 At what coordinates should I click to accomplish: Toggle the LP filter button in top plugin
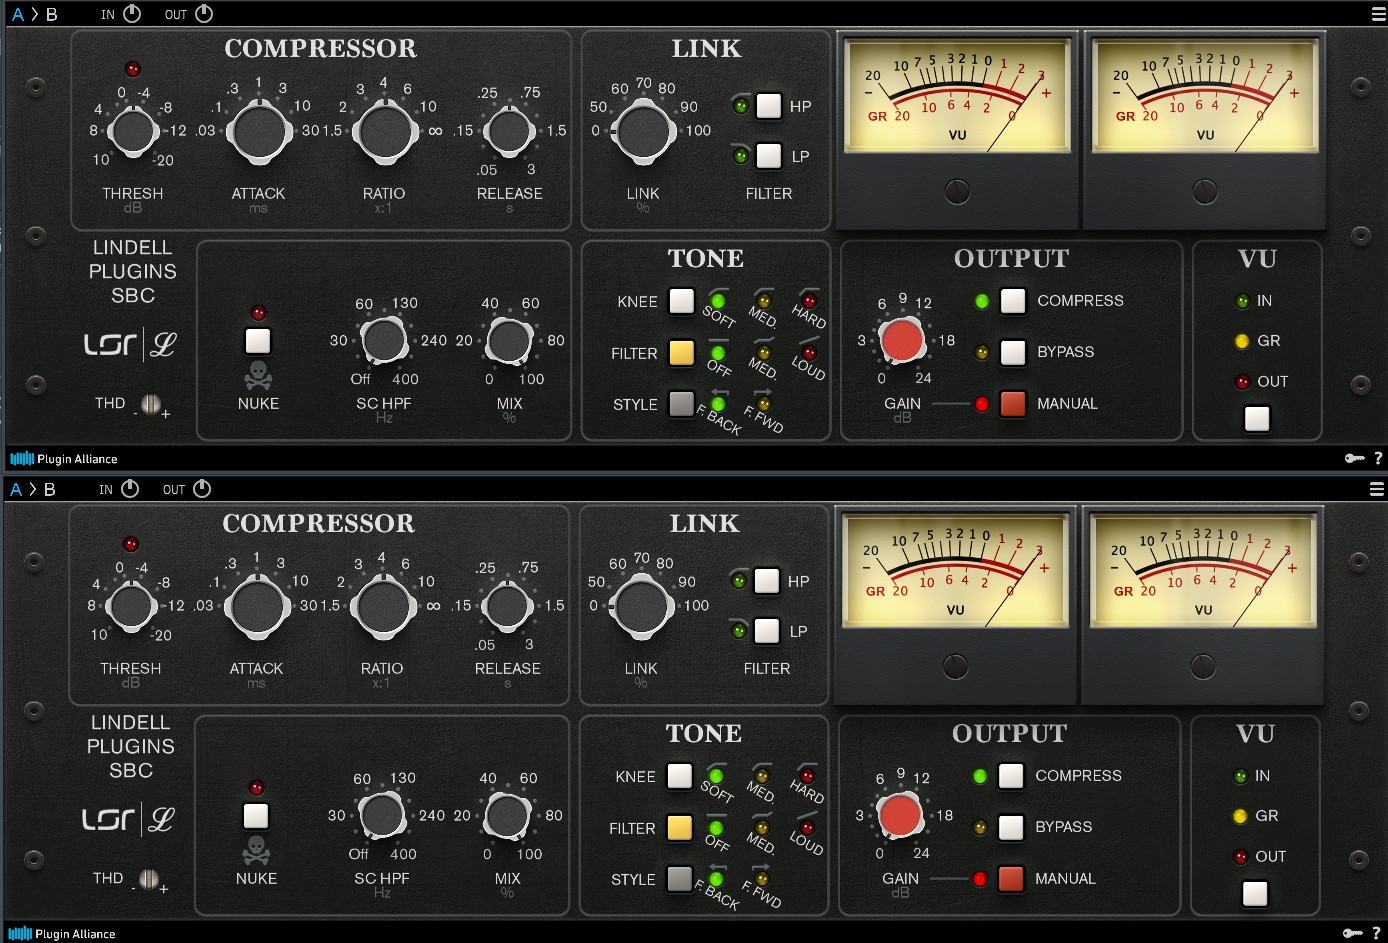tap(768, 156)
